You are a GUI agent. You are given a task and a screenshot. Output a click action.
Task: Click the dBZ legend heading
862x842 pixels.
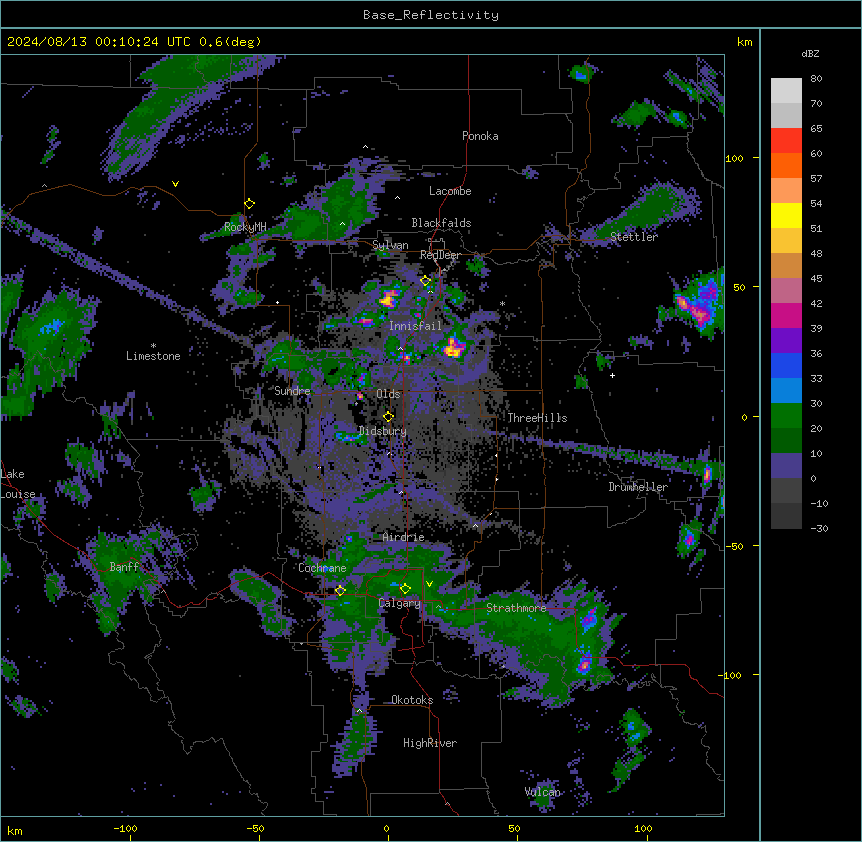(x=810, y=53)
